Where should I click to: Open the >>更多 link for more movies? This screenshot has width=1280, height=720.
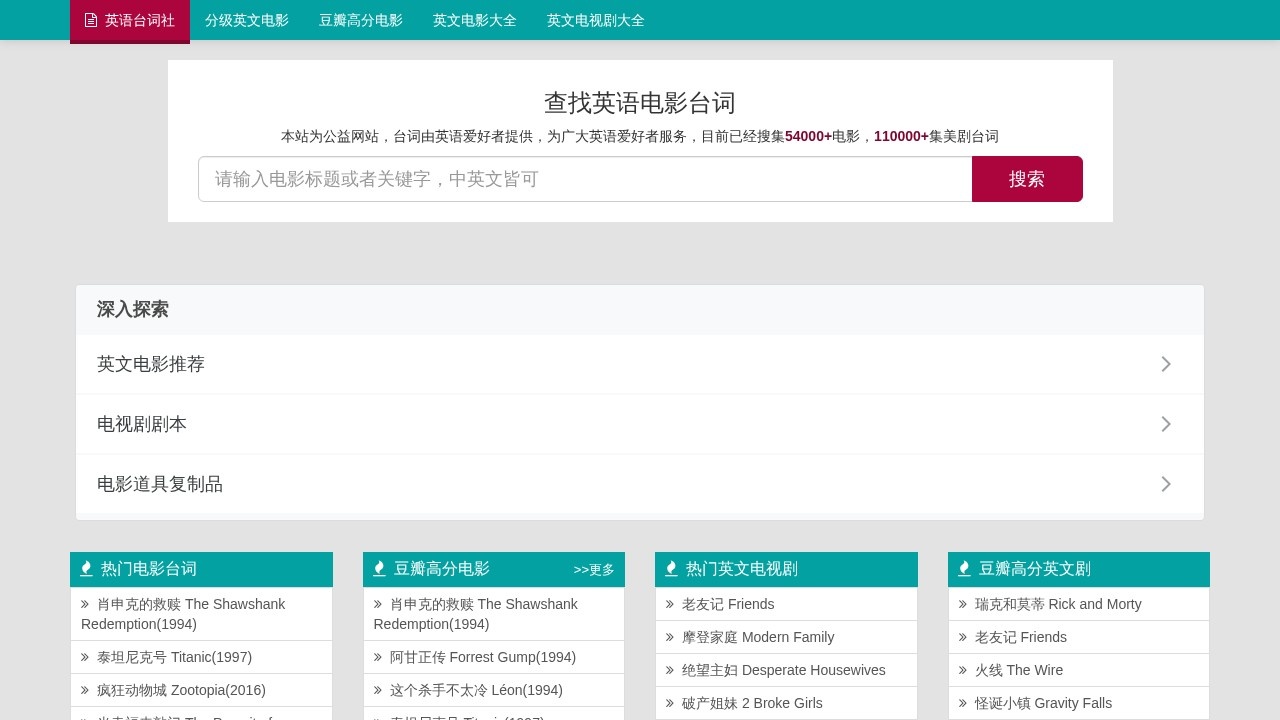click(x=593, y=570)
